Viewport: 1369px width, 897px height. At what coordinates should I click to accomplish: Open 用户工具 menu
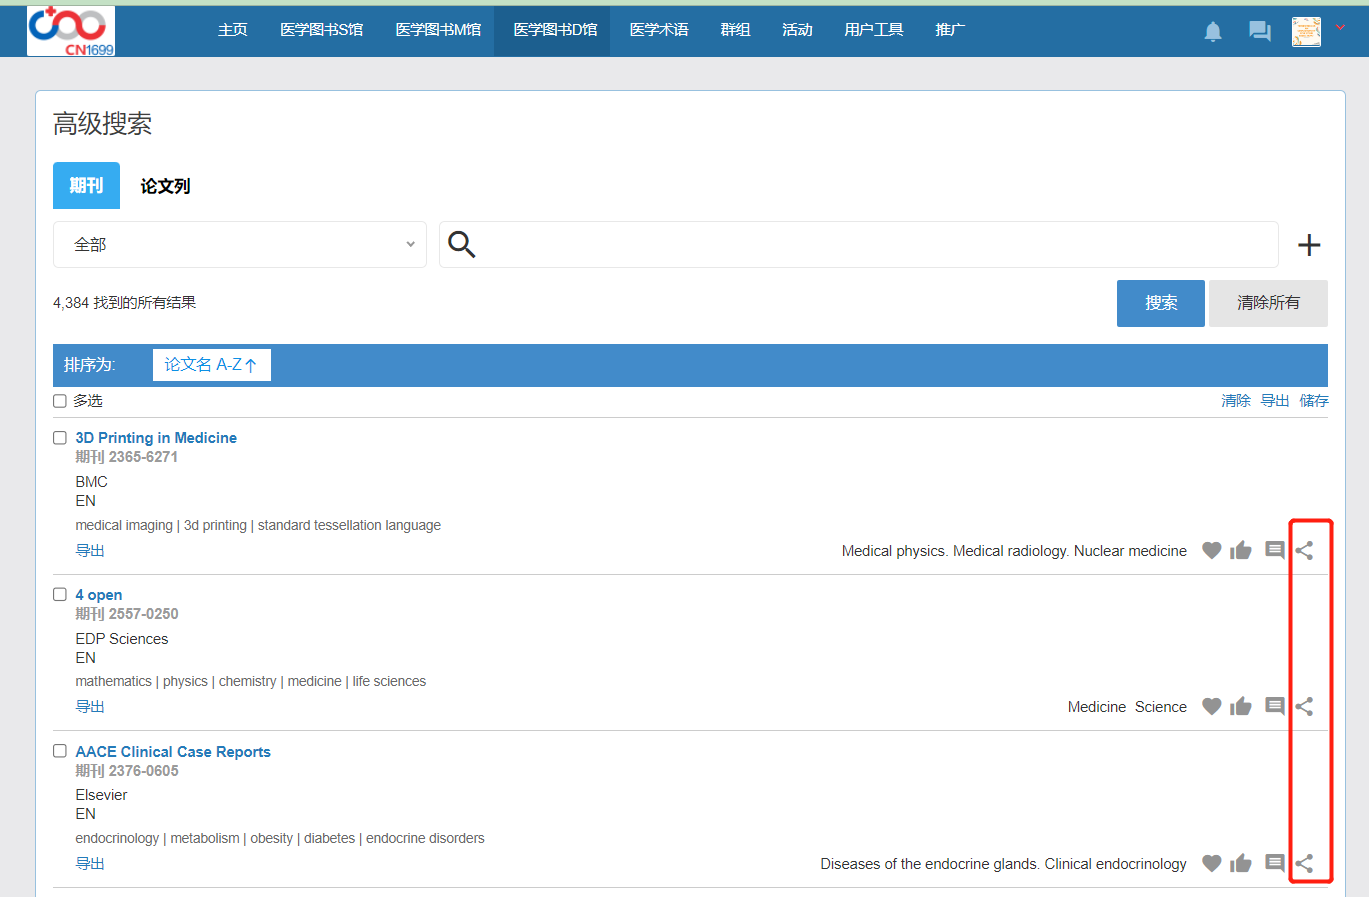pos(874,30)
